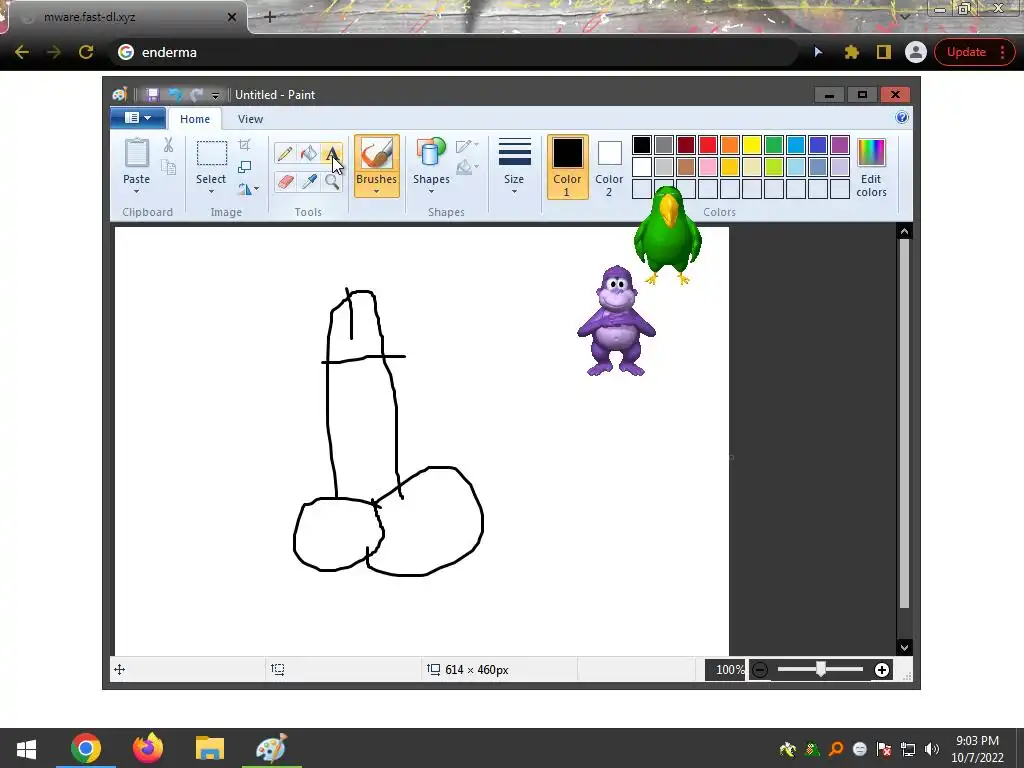This screenshot has height=768, width=1024.
Task: Click the Paint icon in taskbar
Action: click(x=272, y=748)
